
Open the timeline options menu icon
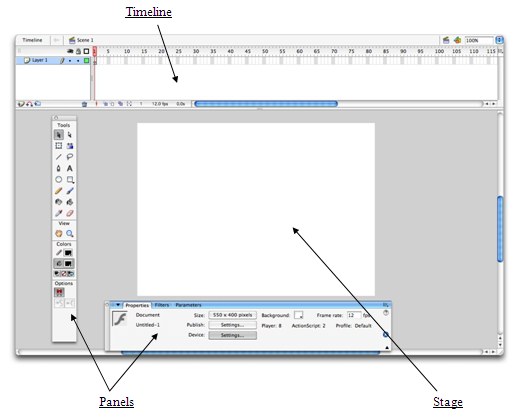(x=500, y=51)
